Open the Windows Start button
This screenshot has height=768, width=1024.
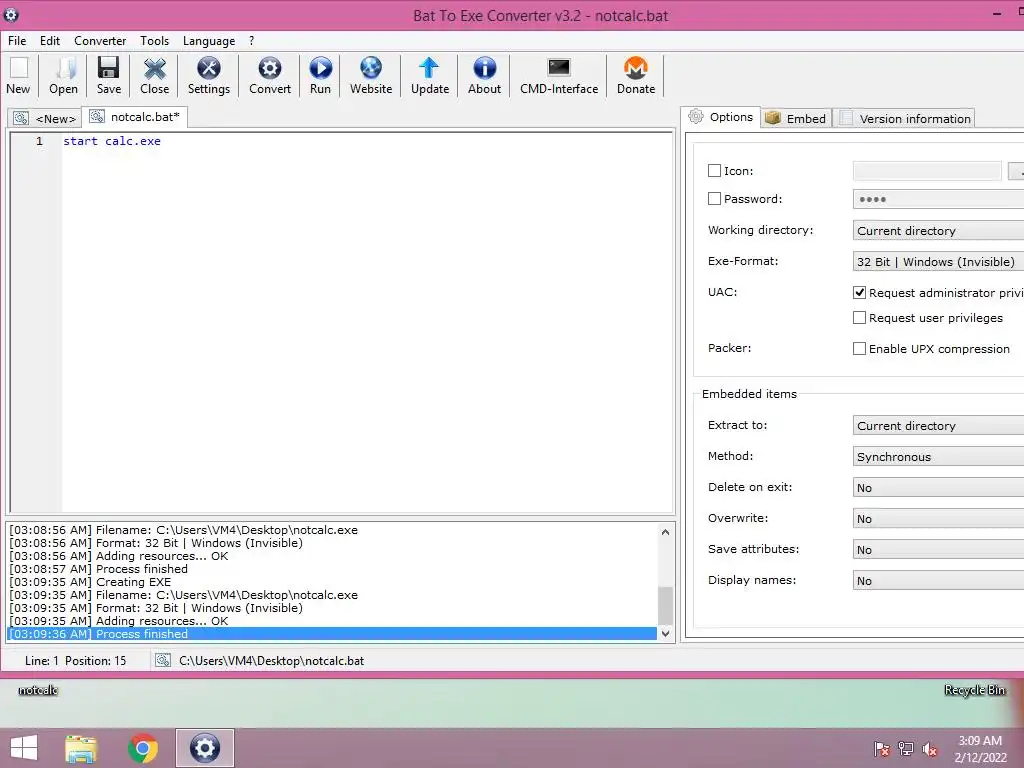(x=24, y=748)
